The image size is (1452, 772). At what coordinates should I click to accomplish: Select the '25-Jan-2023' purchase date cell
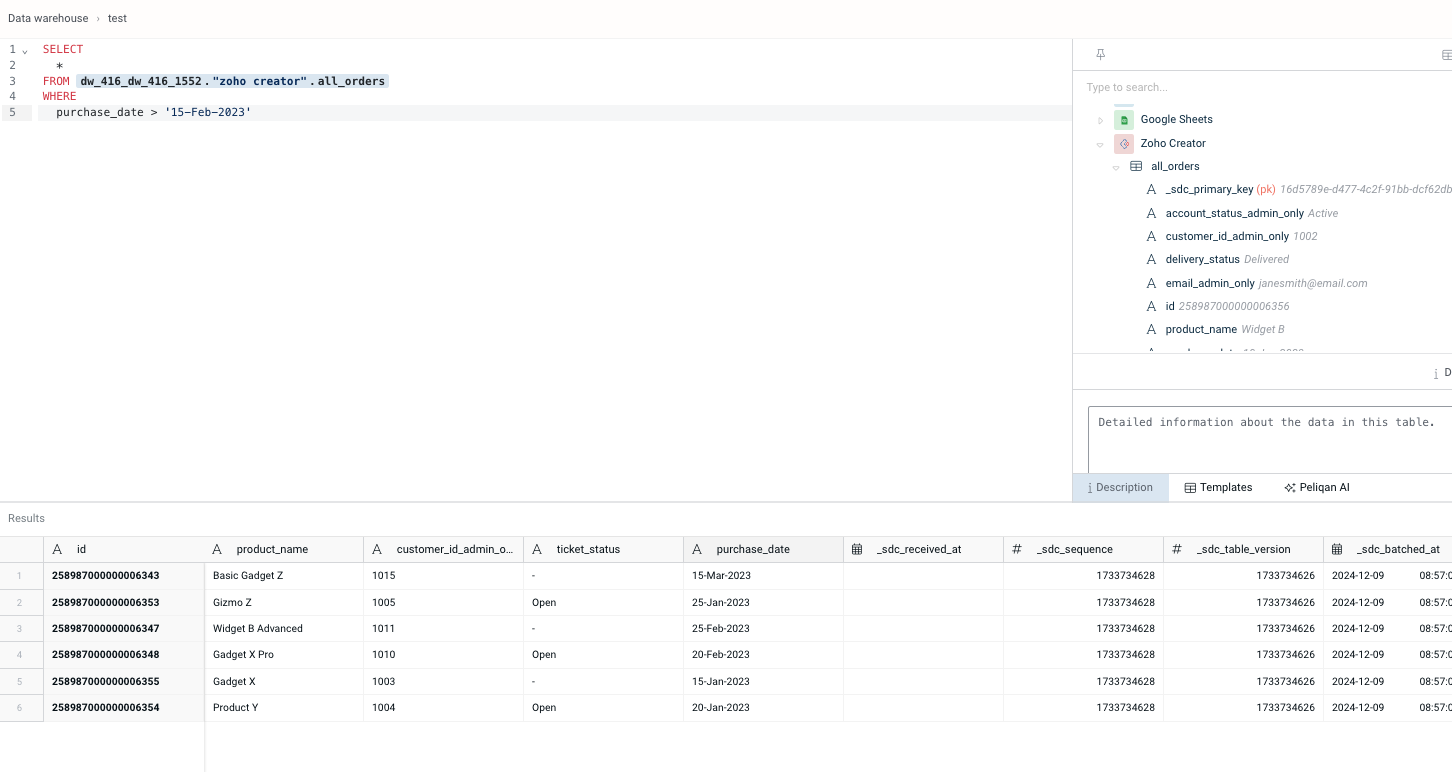[x=764, y=602]
